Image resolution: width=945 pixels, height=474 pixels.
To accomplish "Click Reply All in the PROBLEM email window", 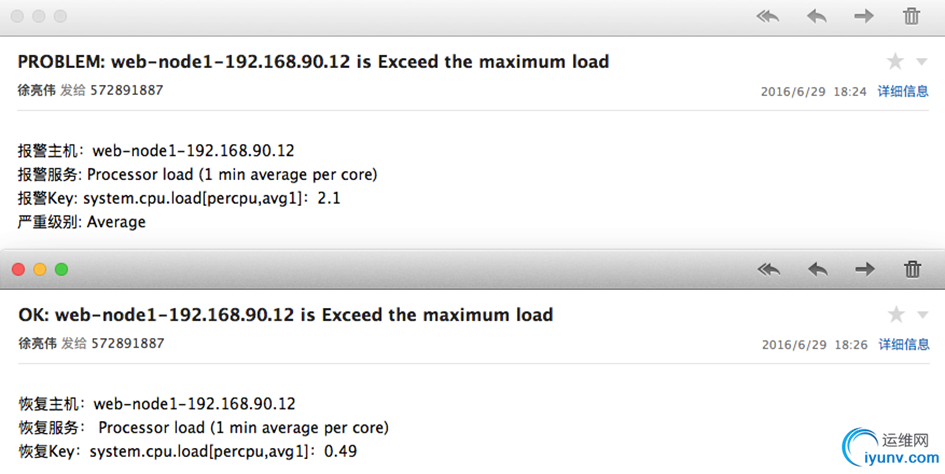I will (x=768, y=16).
